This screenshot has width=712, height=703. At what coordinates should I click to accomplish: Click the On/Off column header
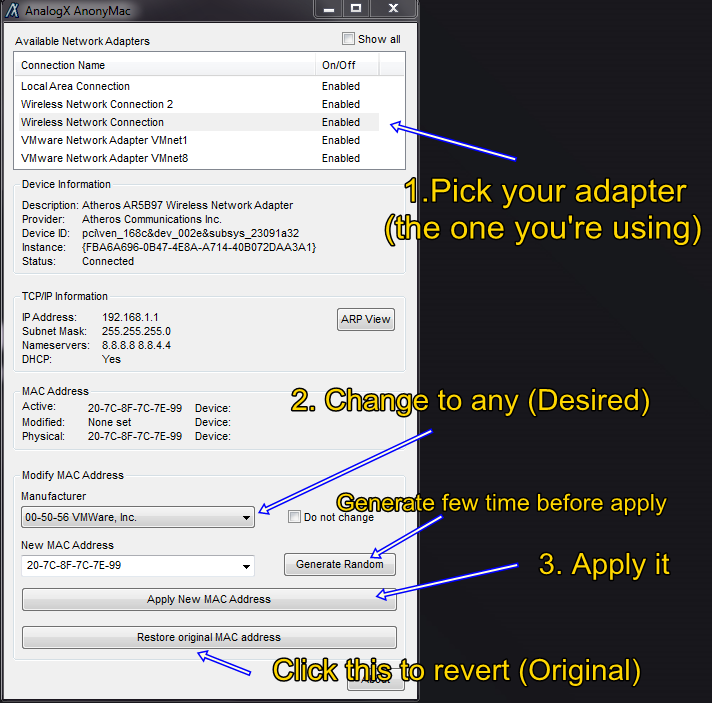tap(347, 65)
